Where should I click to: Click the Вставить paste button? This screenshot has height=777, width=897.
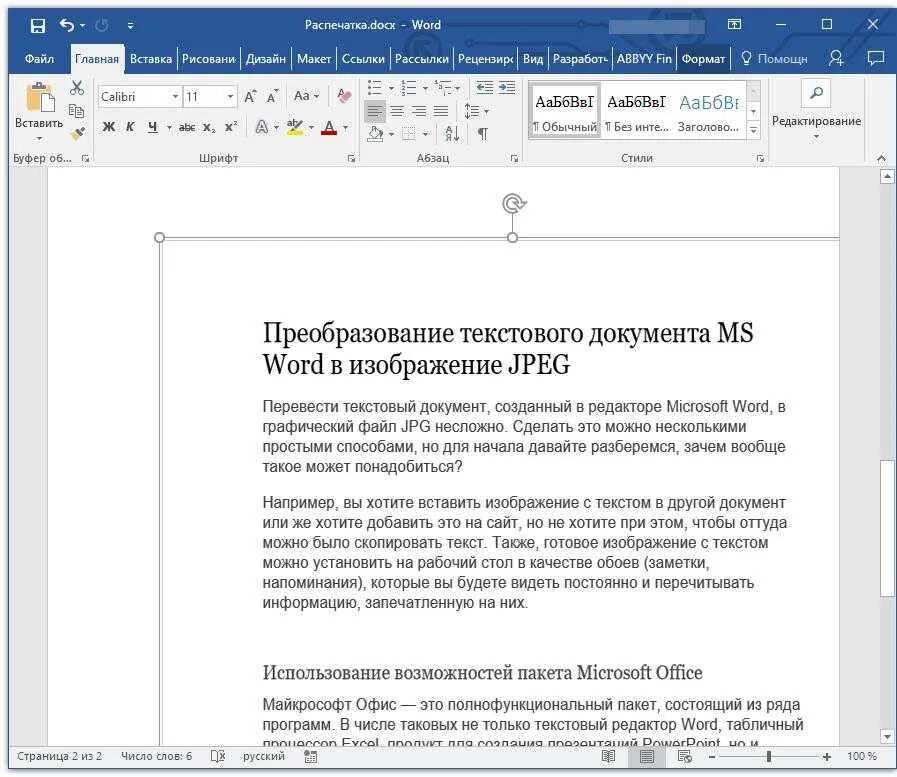(x=39, y=112)
